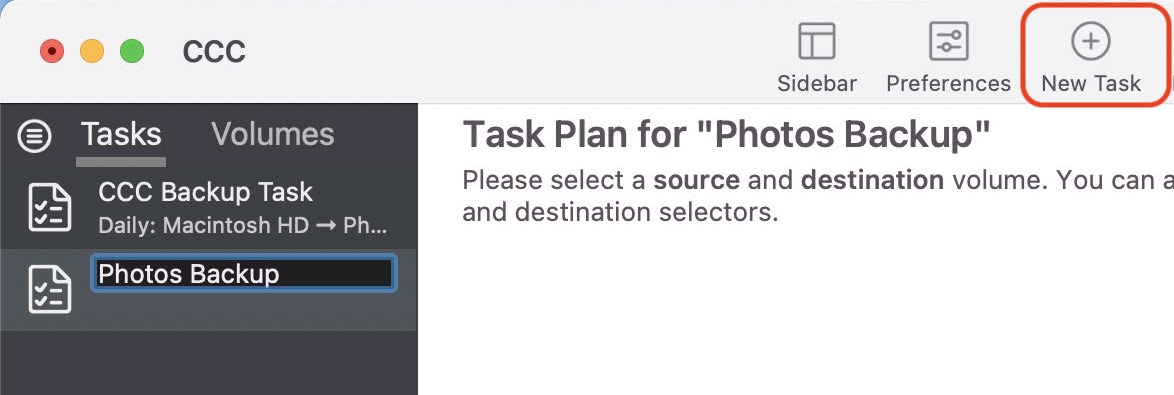Open Preferences via the sliders icon
Image resolution: width=1174 pixels, height=395 pixels.
949,40
